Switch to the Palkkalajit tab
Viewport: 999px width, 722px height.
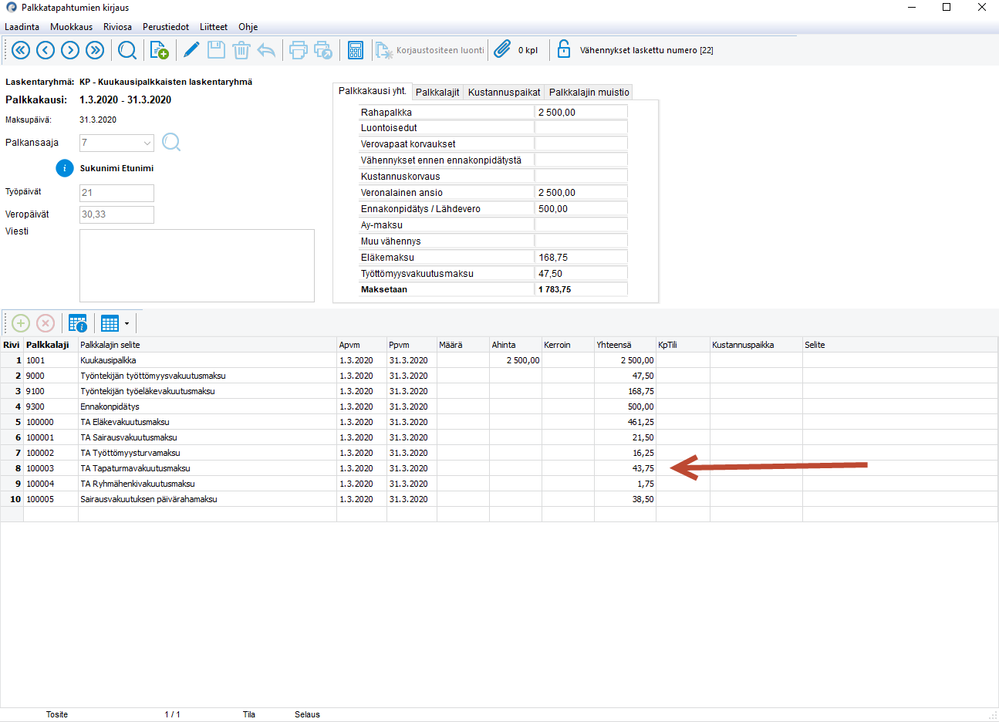(437, 92)
